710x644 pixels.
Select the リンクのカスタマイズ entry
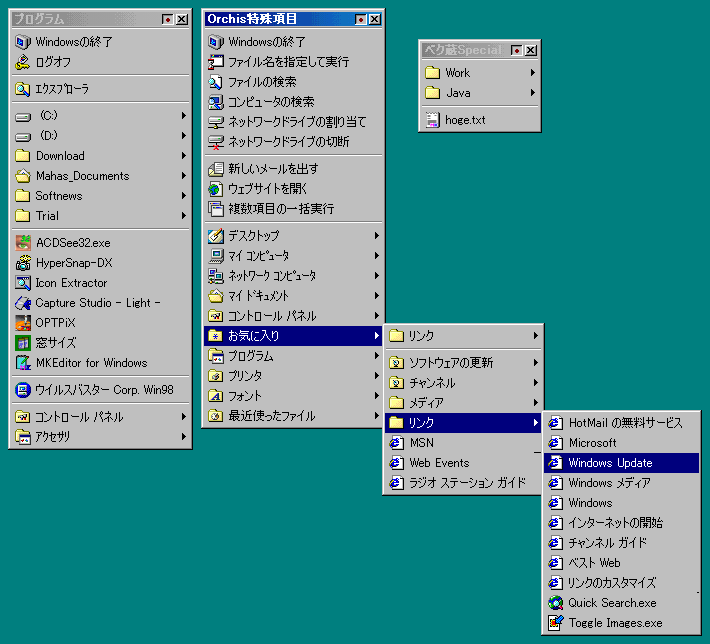click(621, 583)
